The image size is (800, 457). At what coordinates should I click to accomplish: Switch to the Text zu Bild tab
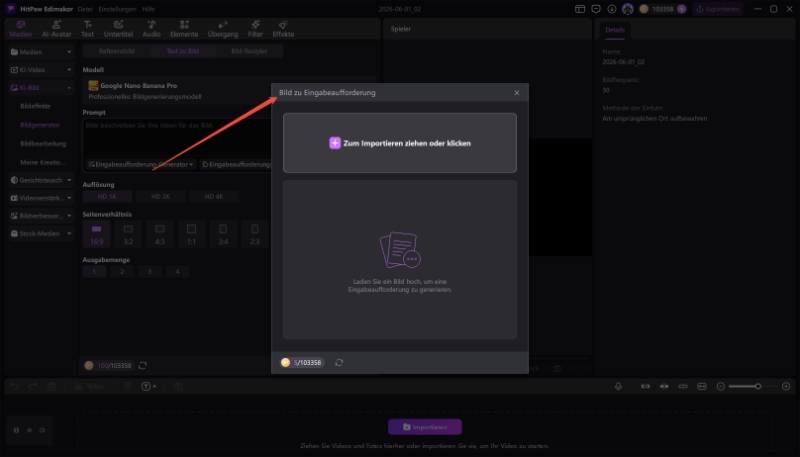(183, 51)
